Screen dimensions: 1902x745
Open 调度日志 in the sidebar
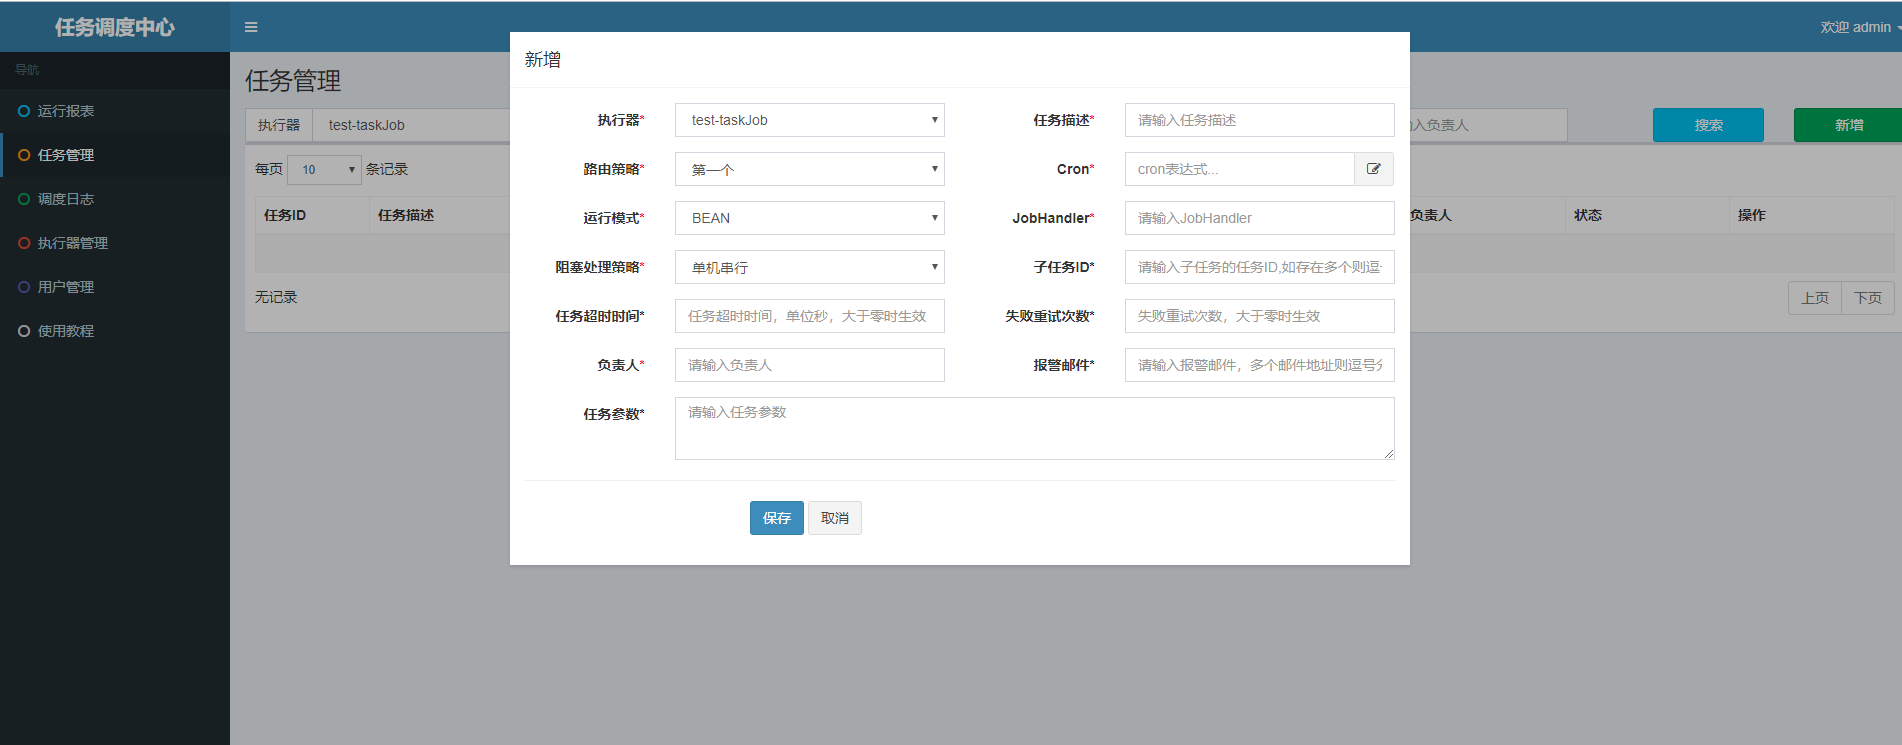coord(115,199)
